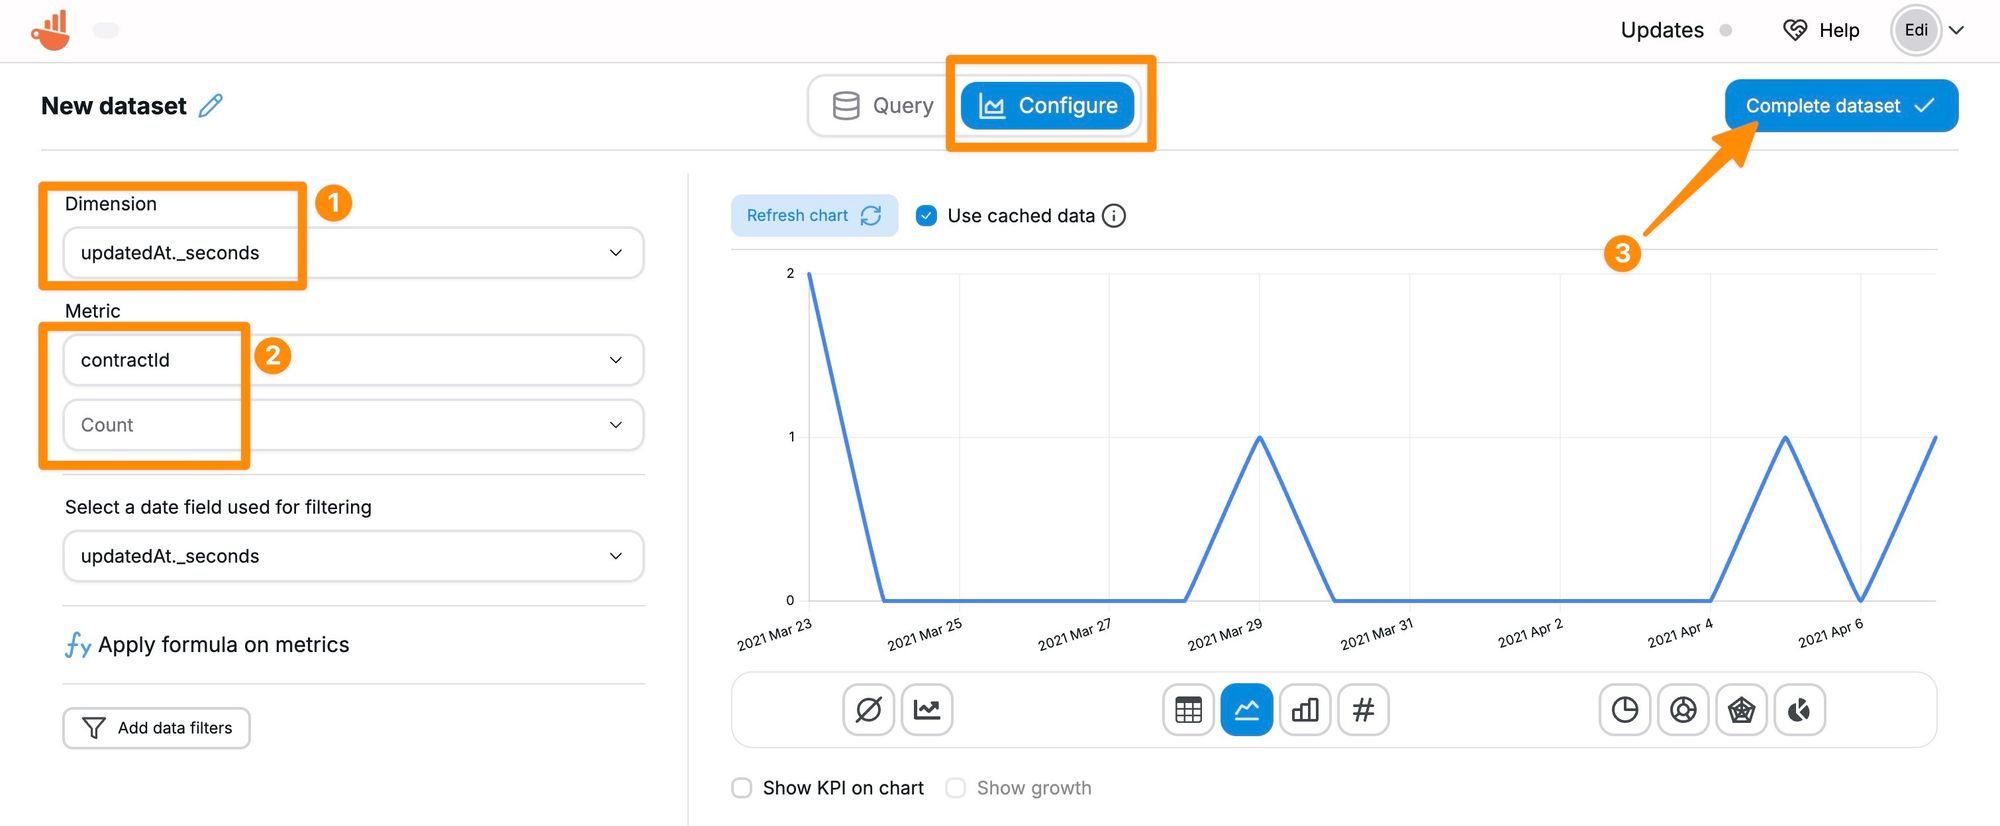
Task: Switch to the bar chart type
Action: pyautogui.click(x=1305, y=710)
